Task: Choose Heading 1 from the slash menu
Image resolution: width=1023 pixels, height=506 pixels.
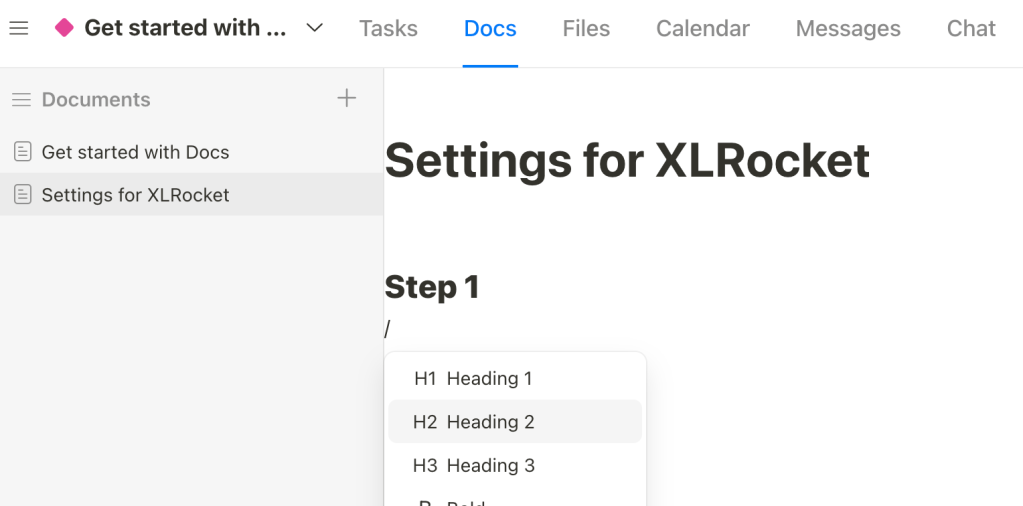Action: tap(489, 379)
